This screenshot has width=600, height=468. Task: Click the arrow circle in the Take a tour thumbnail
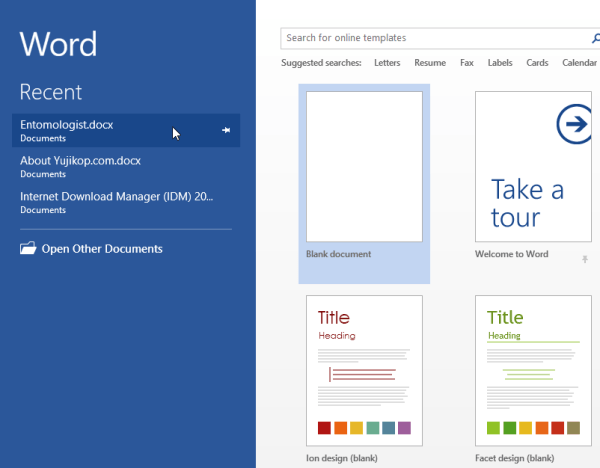pos(574,124)
